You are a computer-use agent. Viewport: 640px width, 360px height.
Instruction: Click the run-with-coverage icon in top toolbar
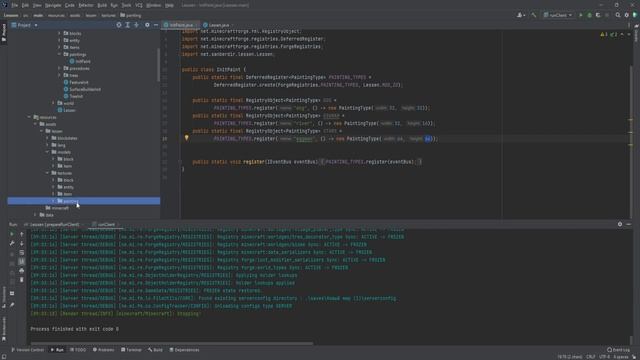pos(598,15)
